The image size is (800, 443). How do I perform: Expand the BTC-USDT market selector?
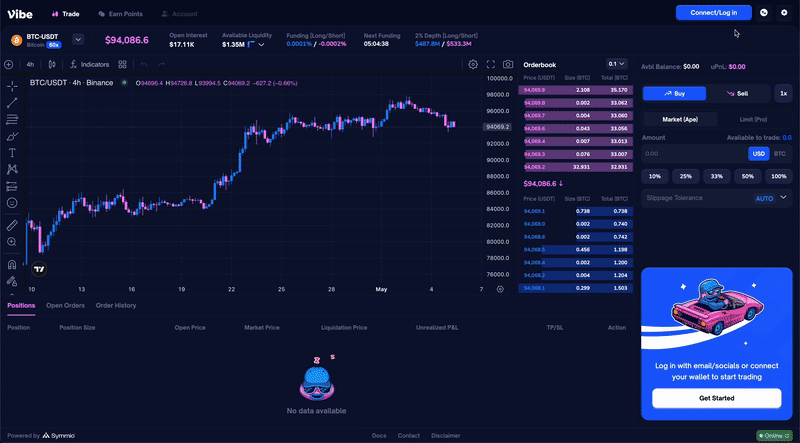(79, 40)
